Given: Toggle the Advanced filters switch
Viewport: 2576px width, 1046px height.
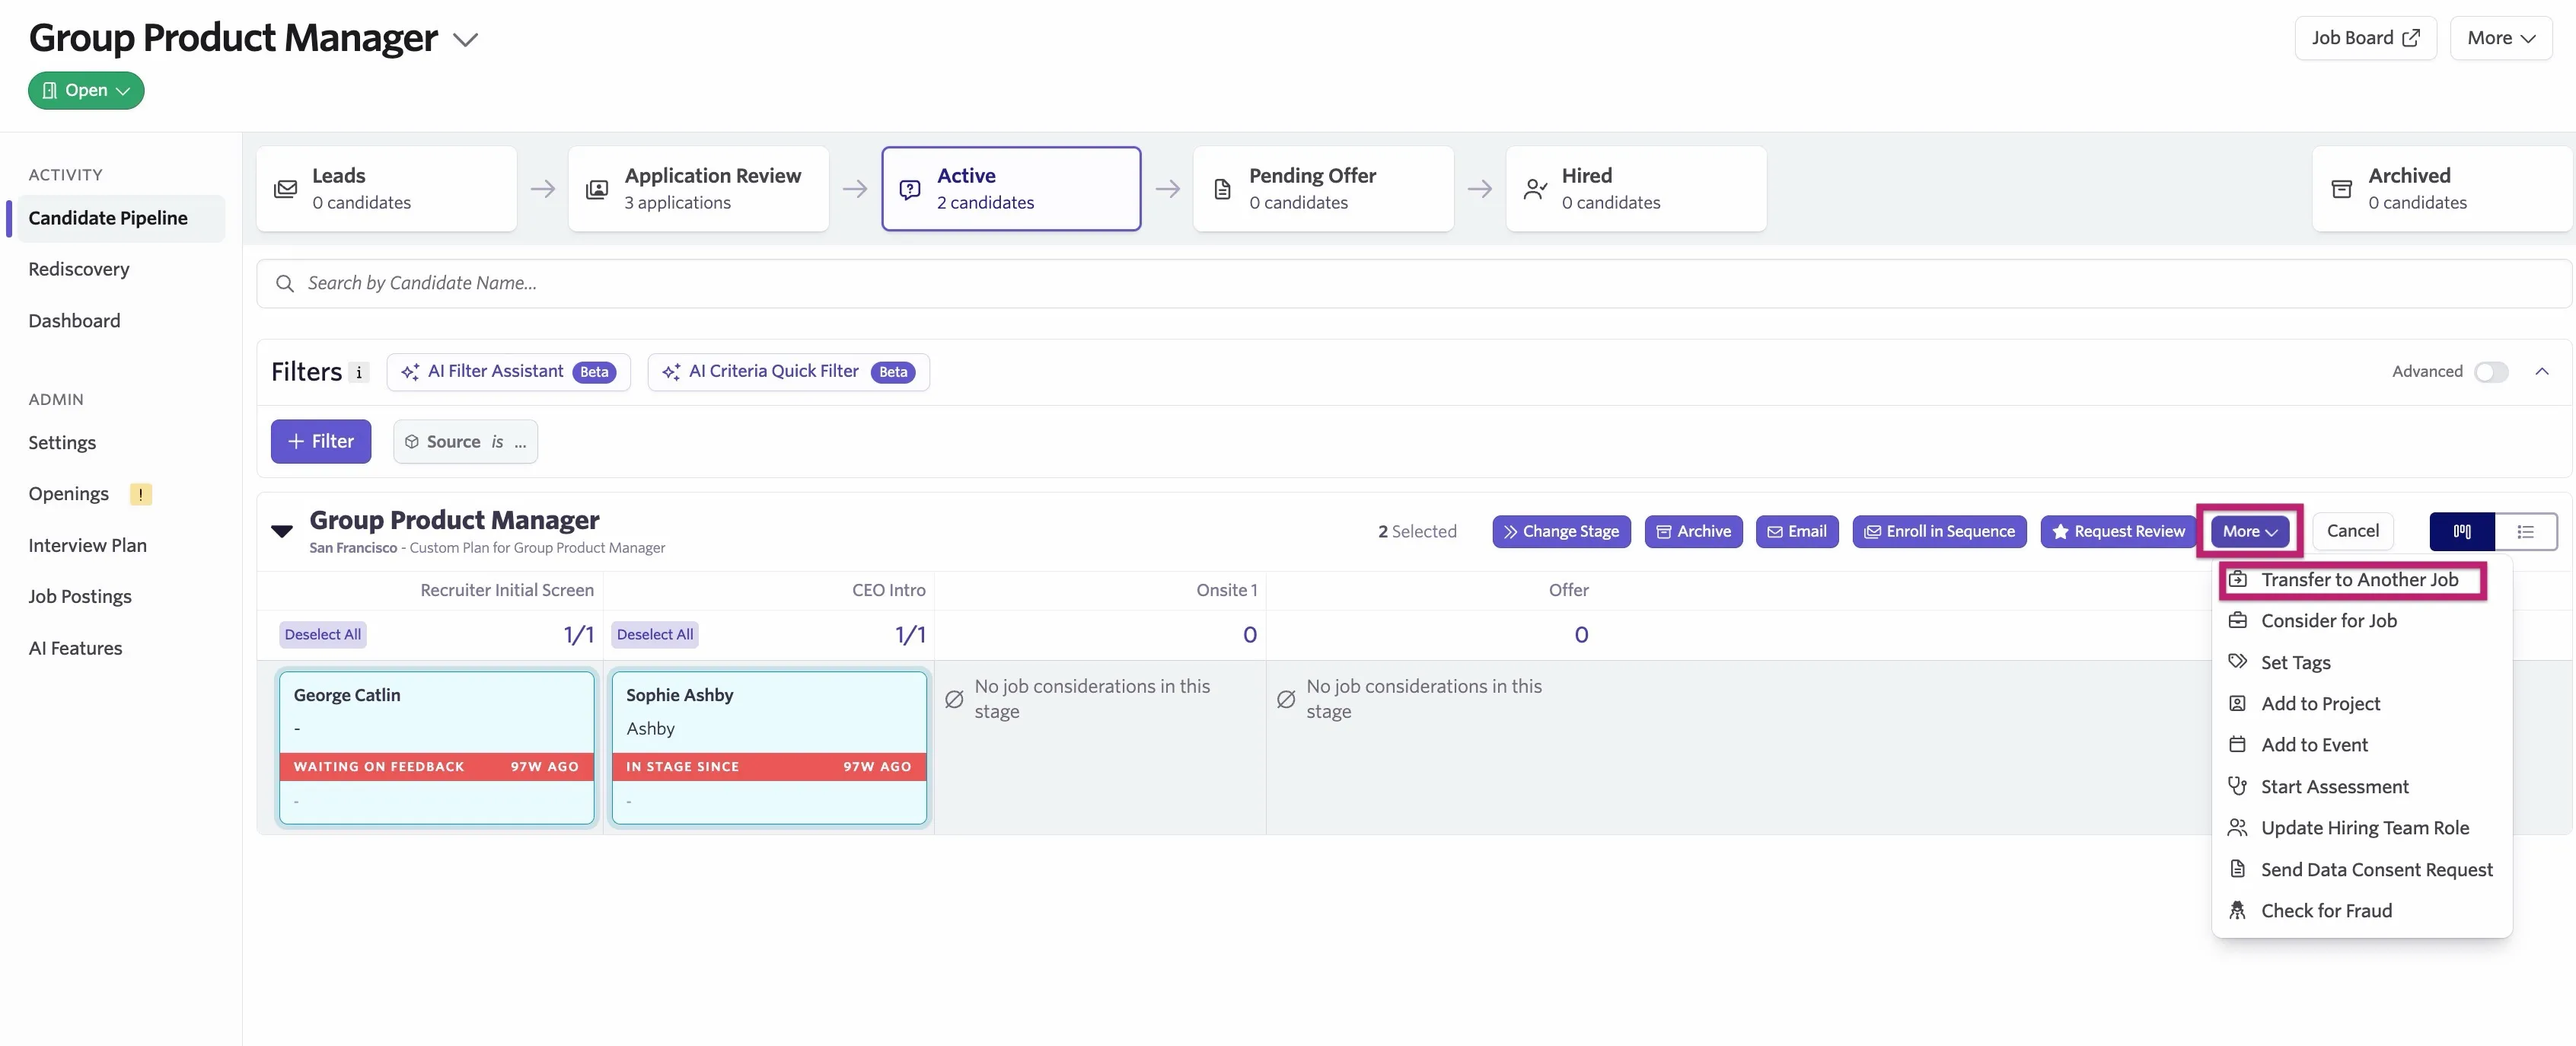Looking at the screenshot, I should [x=2491, y=372].
